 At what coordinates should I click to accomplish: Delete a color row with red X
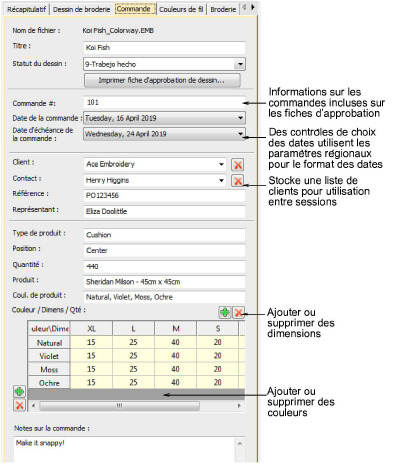pos(19,405)
